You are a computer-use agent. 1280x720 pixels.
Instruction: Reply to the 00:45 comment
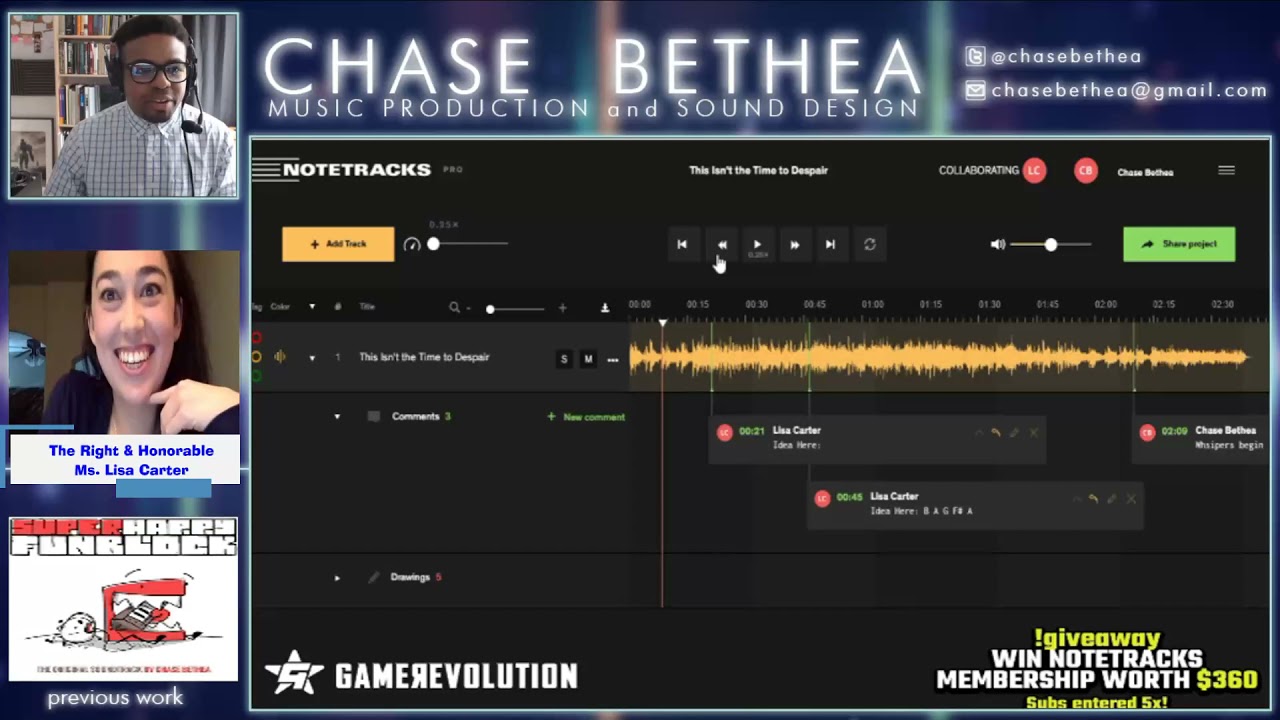[x=1093, y=499]
